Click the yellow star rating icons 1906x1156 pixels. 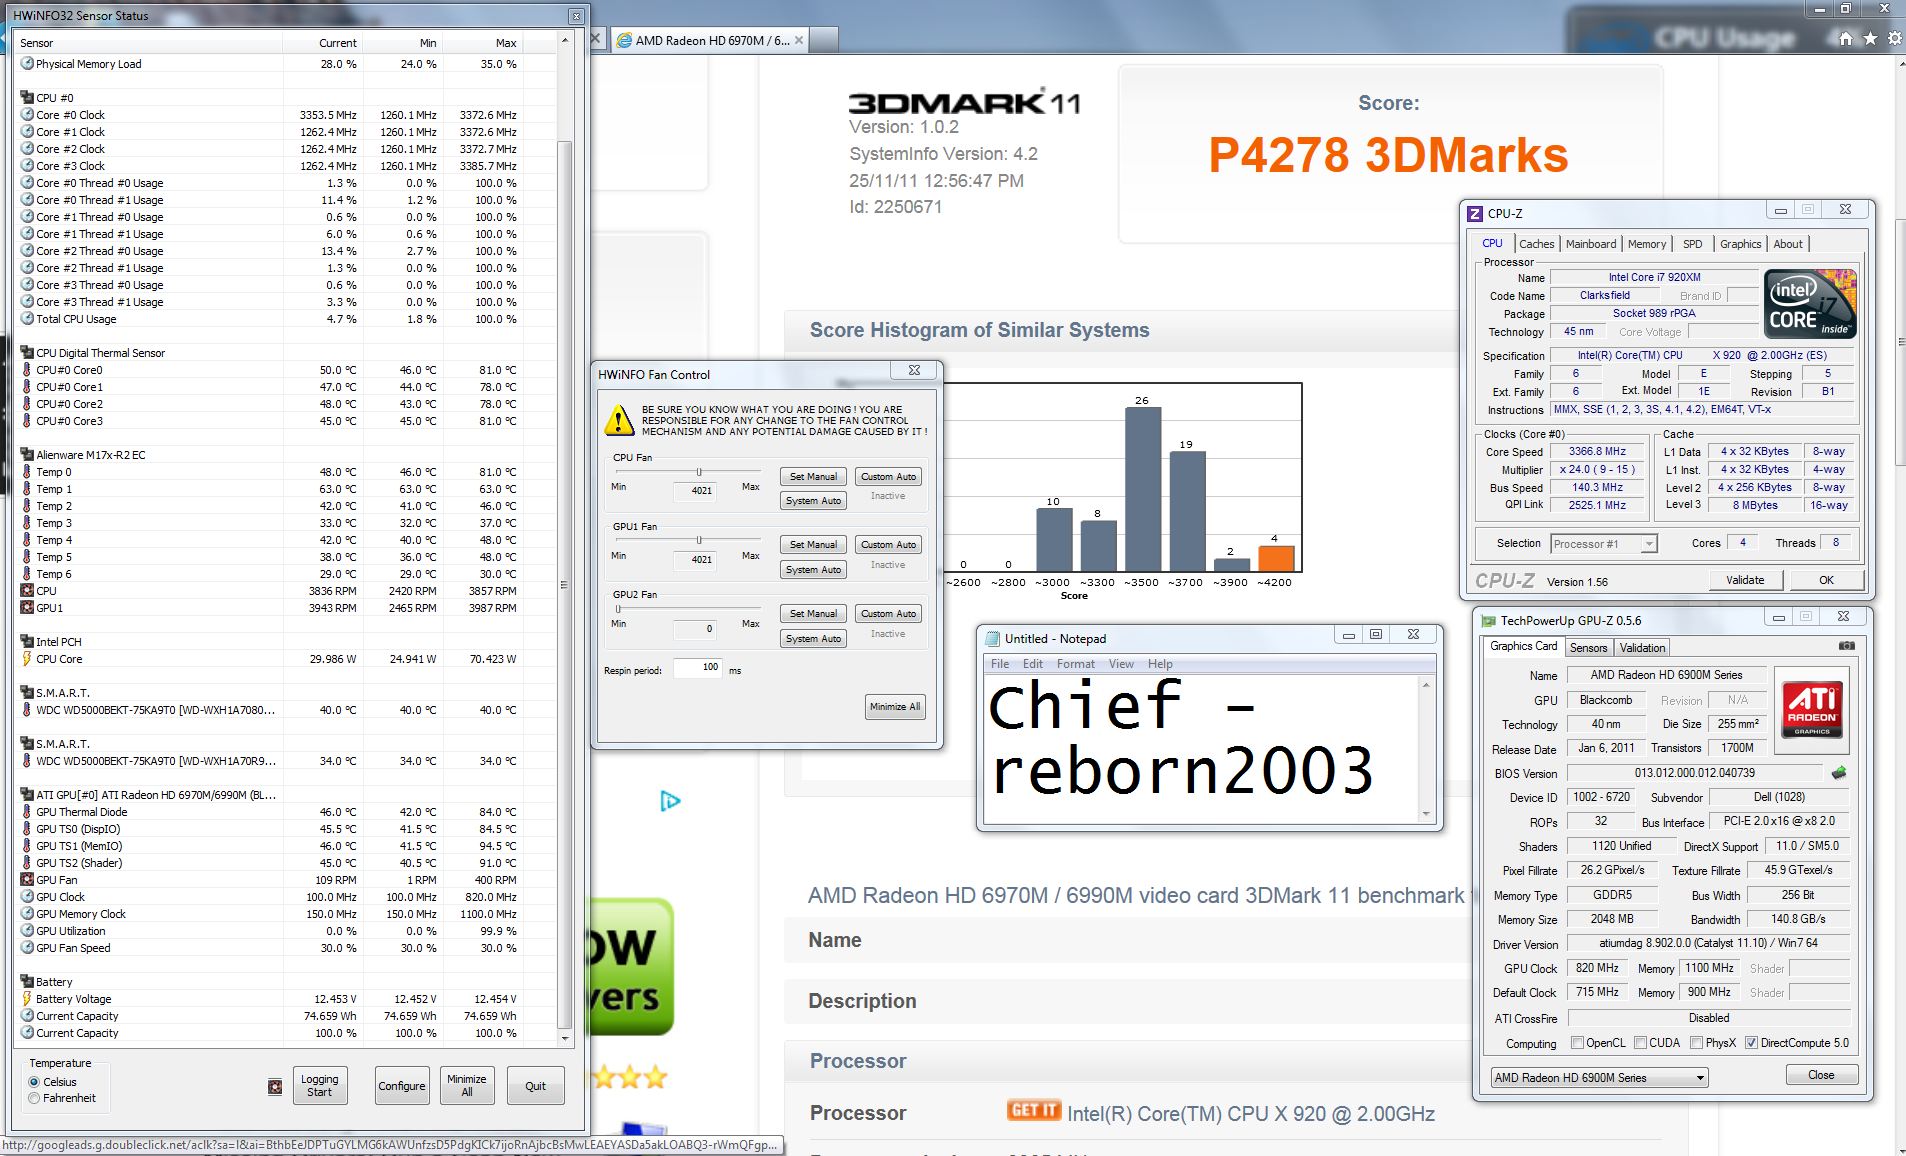point(629,1077)
